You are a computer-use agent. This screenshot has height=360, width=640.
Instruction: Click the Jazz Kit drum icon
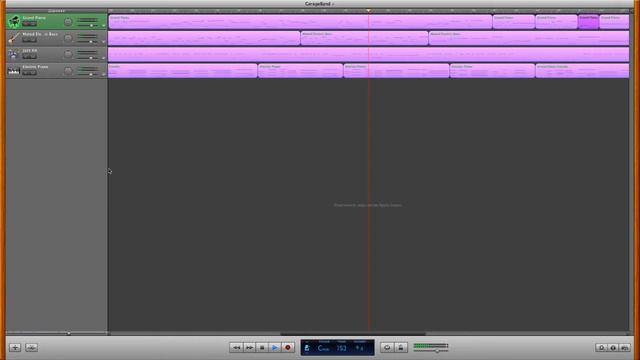click(x=14, y=54)
